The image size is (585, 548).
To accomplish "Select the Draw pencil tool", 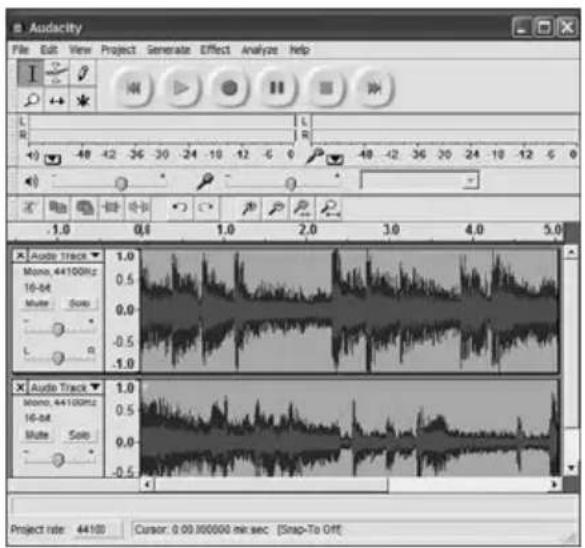I will point(82,73).
